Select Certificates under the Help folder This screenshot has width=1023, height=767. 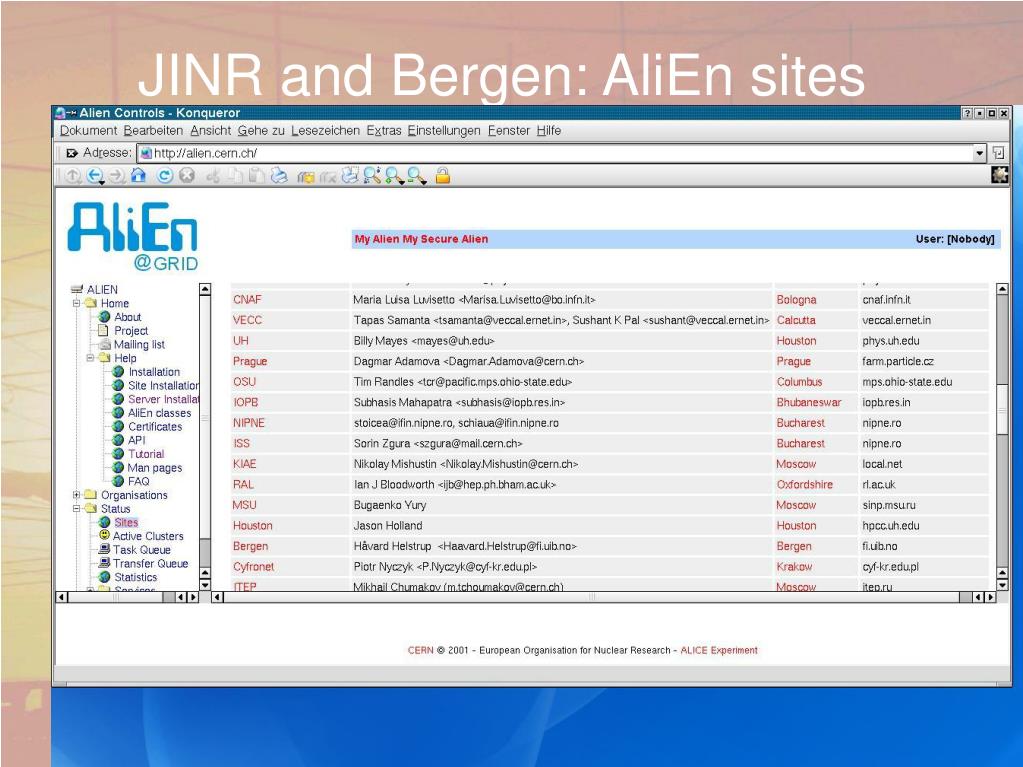155,426
